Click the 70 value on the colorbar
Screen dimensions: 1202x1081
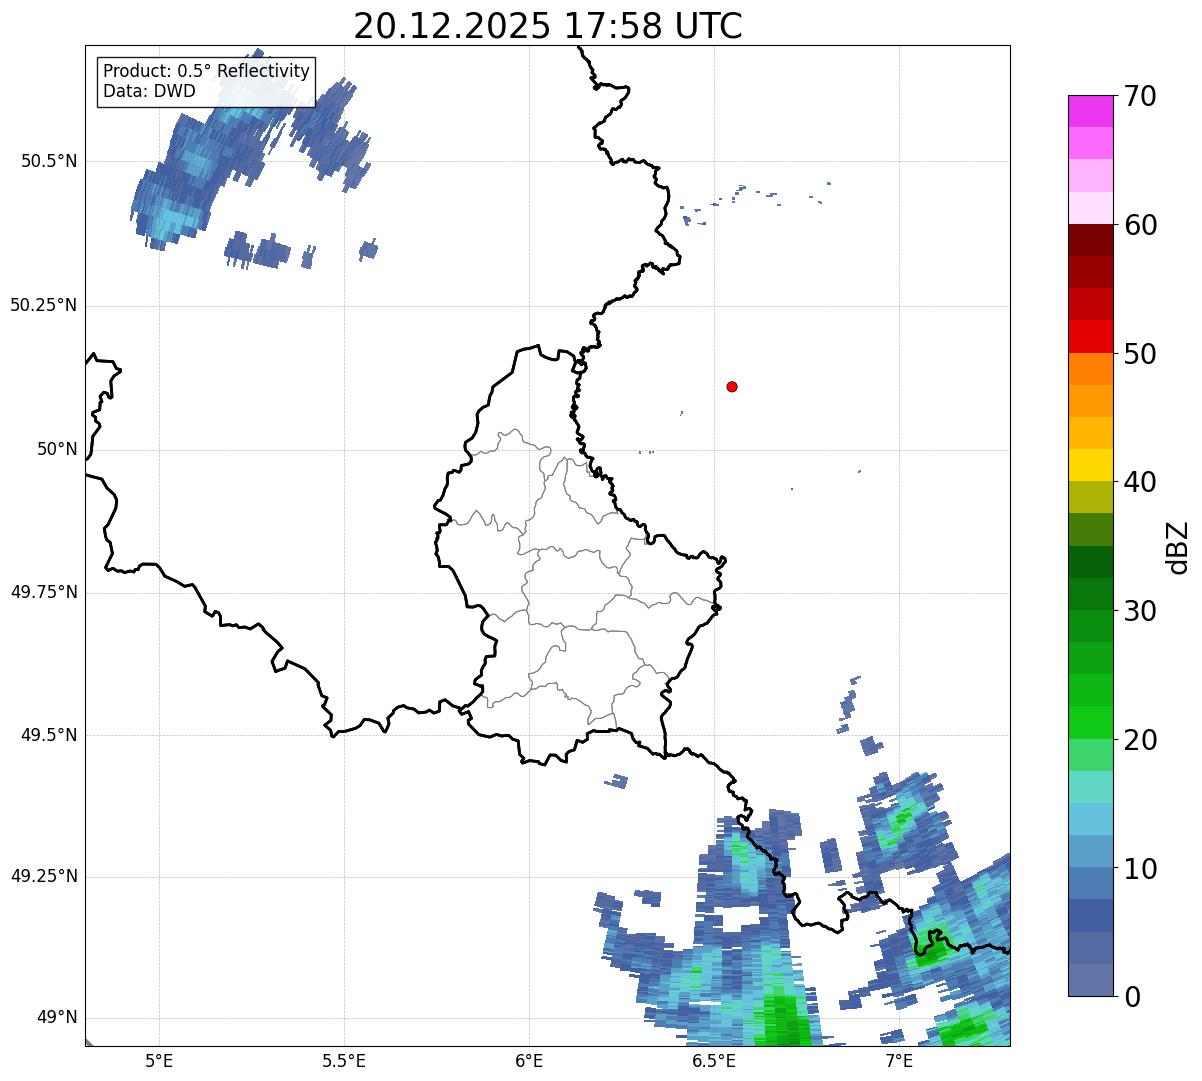pyautogui.click(x=1141, y=96)
